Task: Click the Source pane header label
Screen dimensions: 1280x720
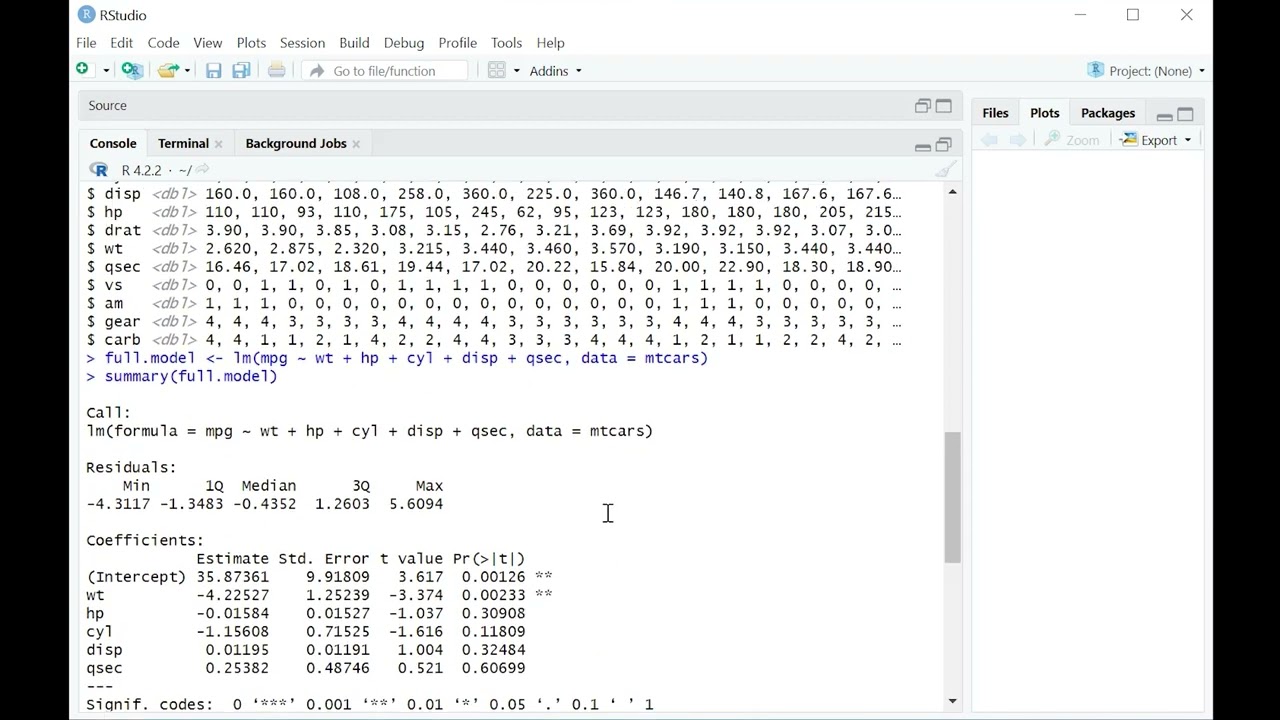Action: click(107, 106)
